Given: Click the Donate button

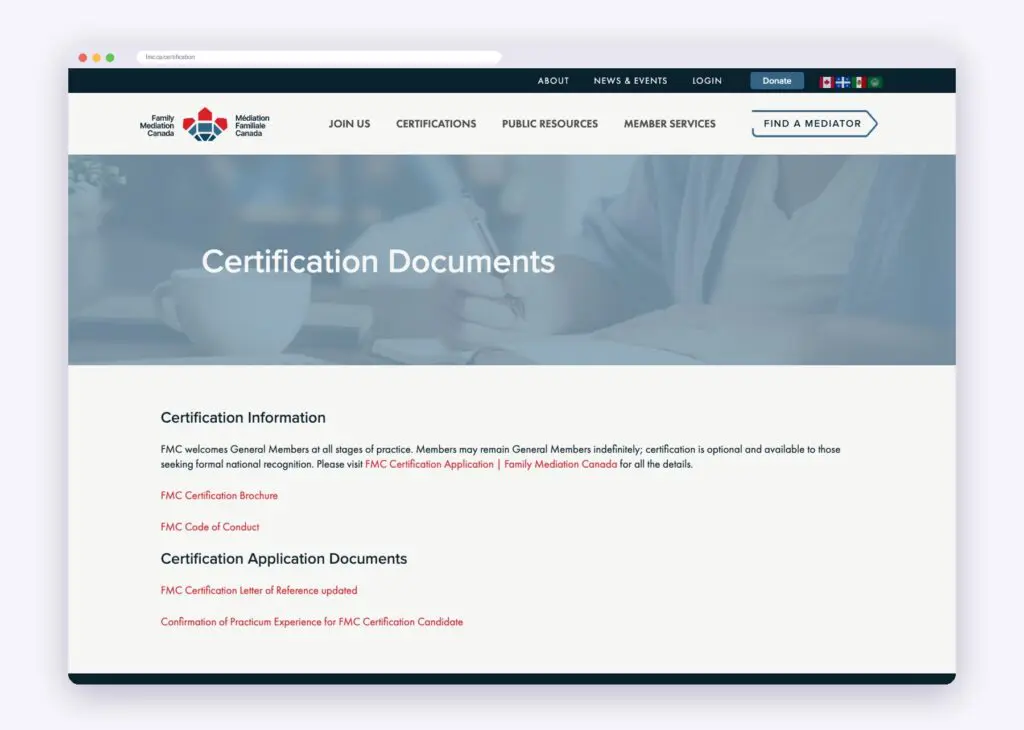Looking at the screenshot, I should 776,81.
